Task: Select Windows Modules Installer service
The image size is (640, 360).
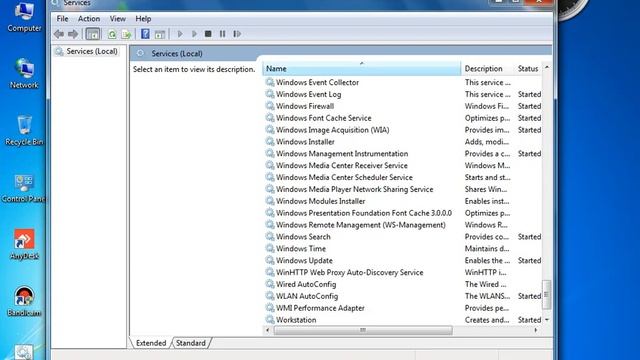Action: tap(320, 201)
